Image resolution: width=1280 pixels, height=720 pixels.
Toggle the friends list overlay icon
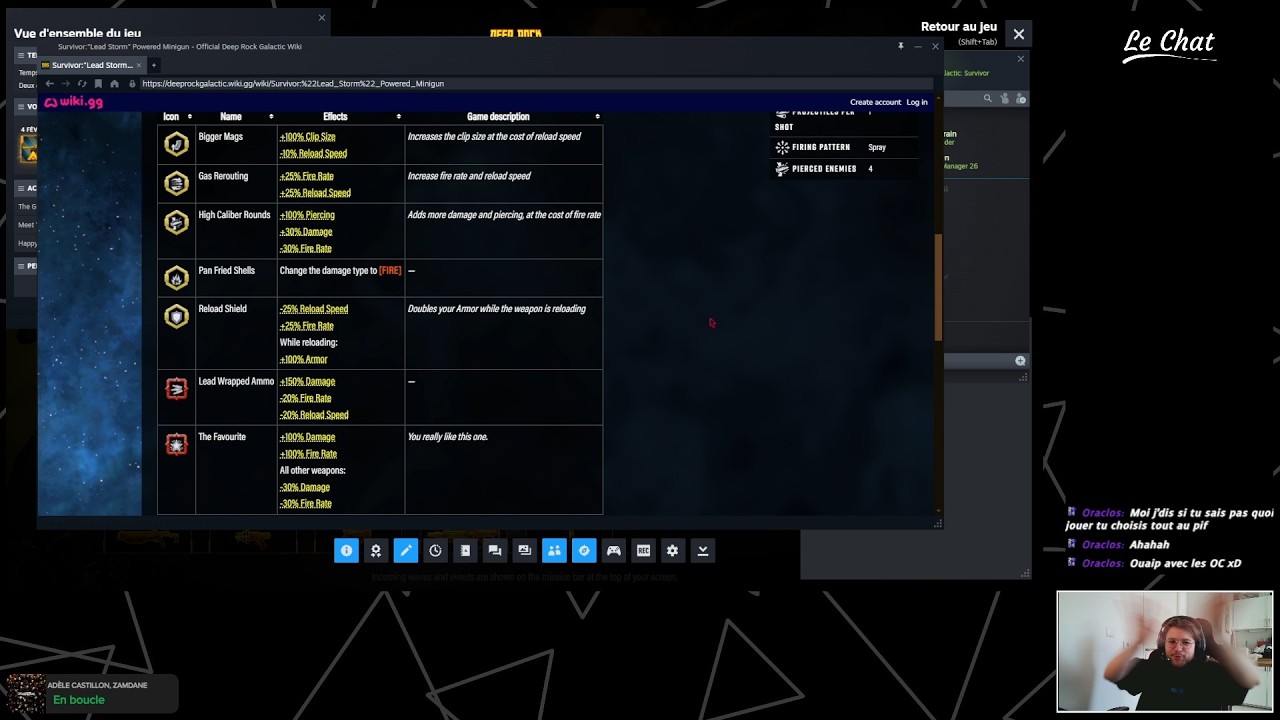coord(554,550)
